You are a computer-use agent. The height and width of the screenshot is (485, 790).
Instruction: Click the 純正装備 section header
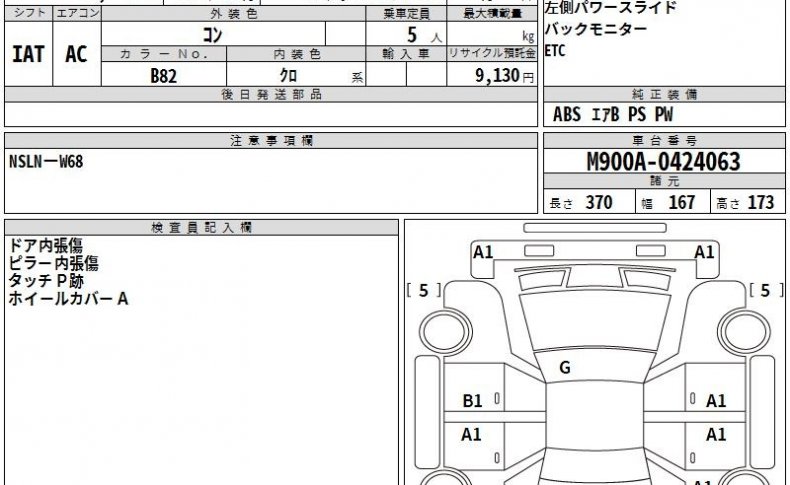click(664, 94)
